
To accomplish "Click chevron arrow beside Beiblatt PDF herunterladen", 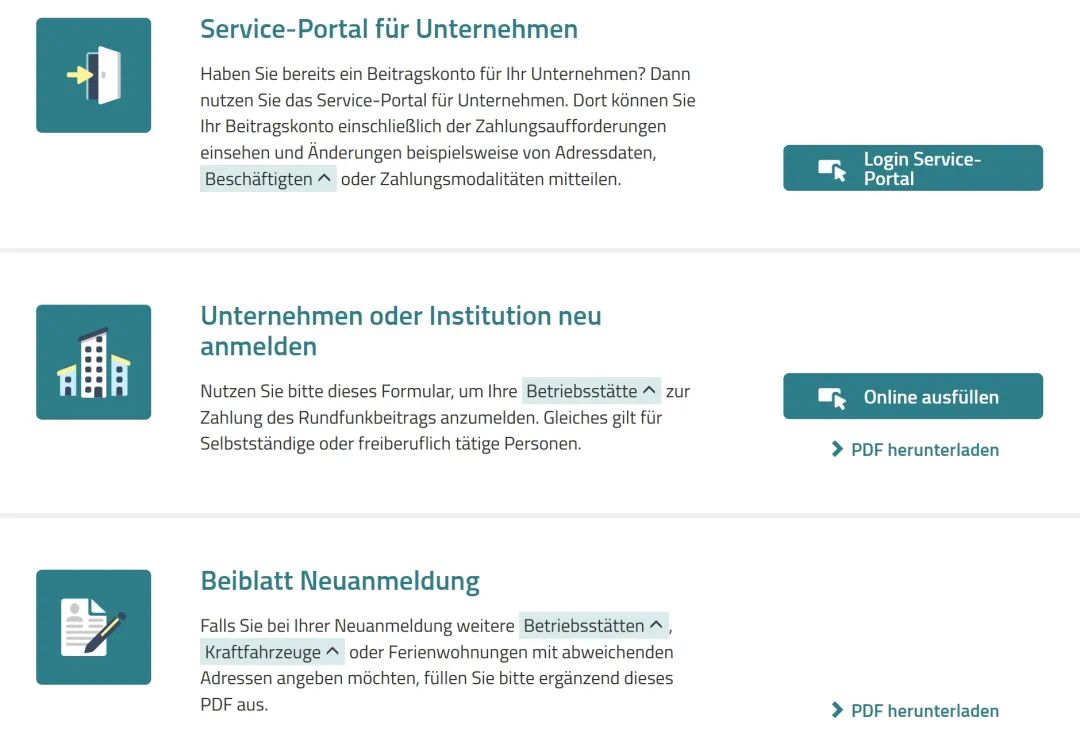I will coord(837,711).
